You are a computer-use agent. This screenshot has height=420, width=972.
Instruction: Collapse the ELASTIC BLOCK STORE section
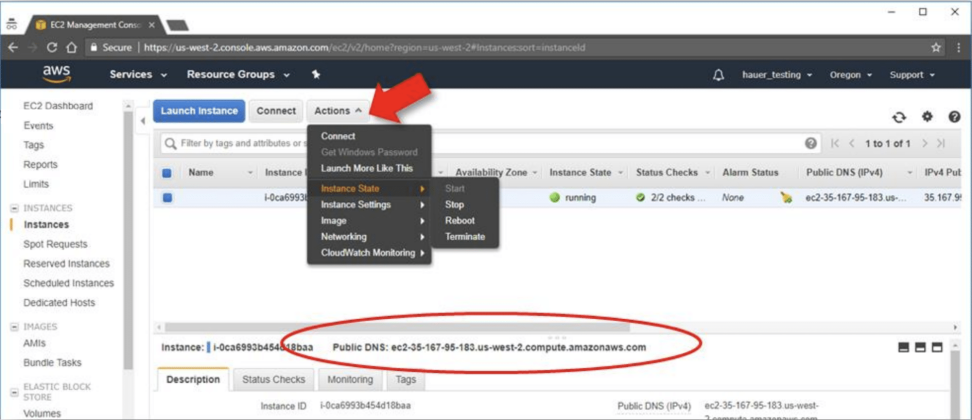pyautogui.click(x=14, y=392)
